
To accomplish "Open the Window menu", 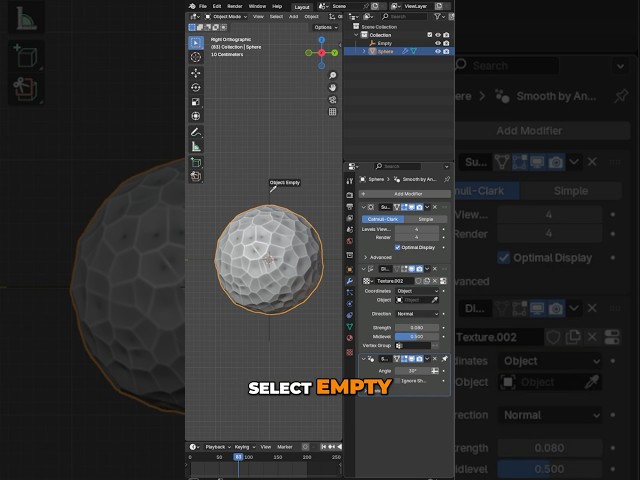I will (x=257, y=6).
